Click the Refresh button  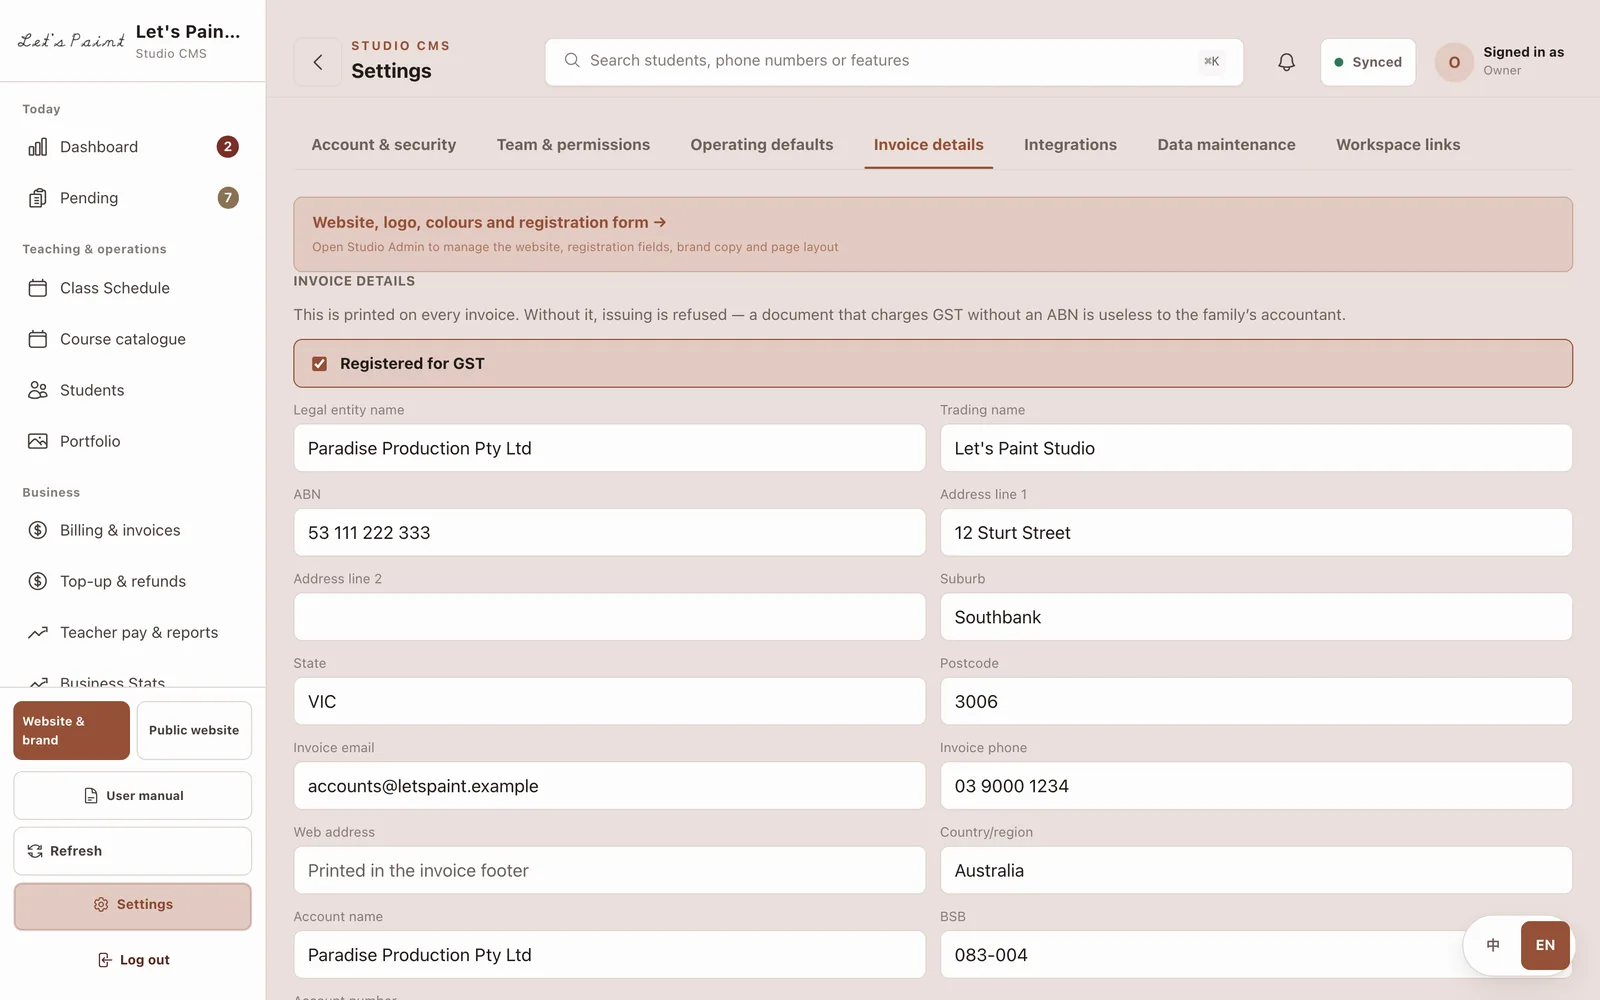click(x=133, y=851)
